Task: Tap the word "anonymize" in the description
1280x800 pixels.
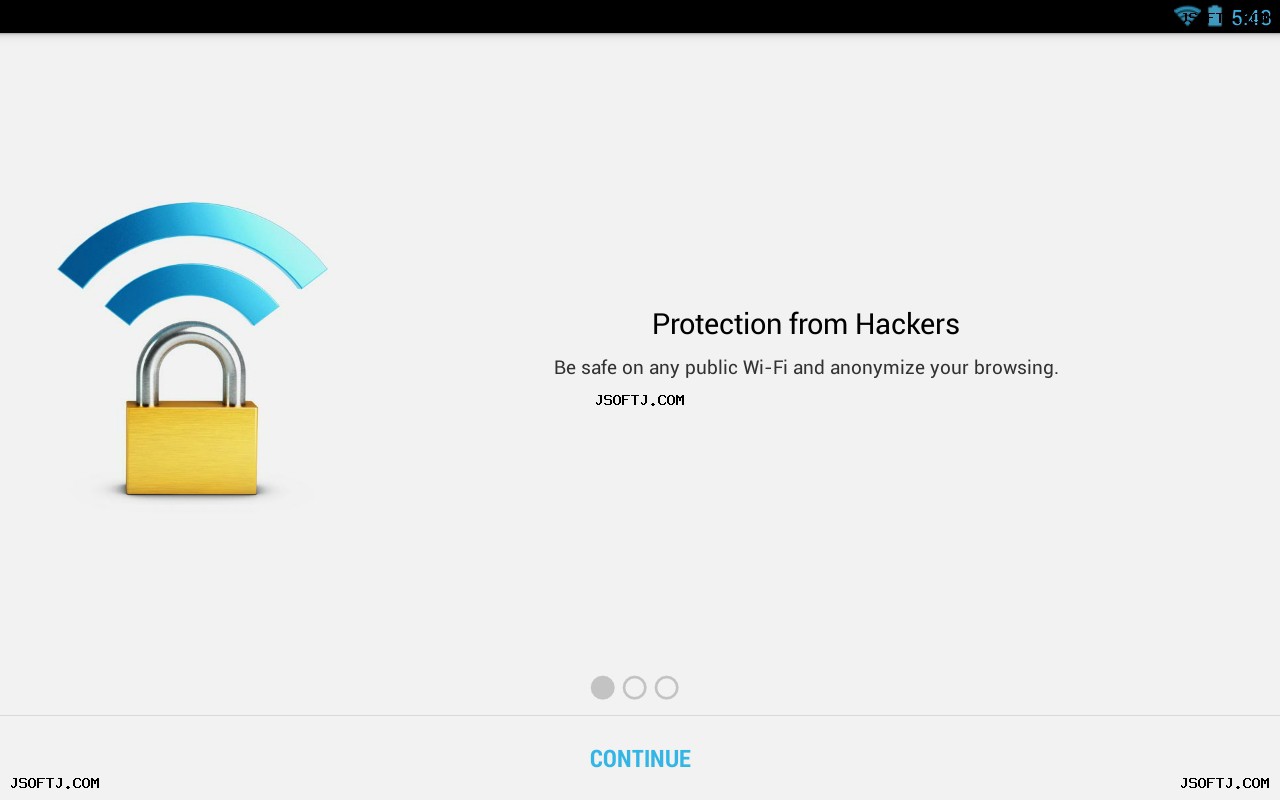Action: [x=877, y=369]
